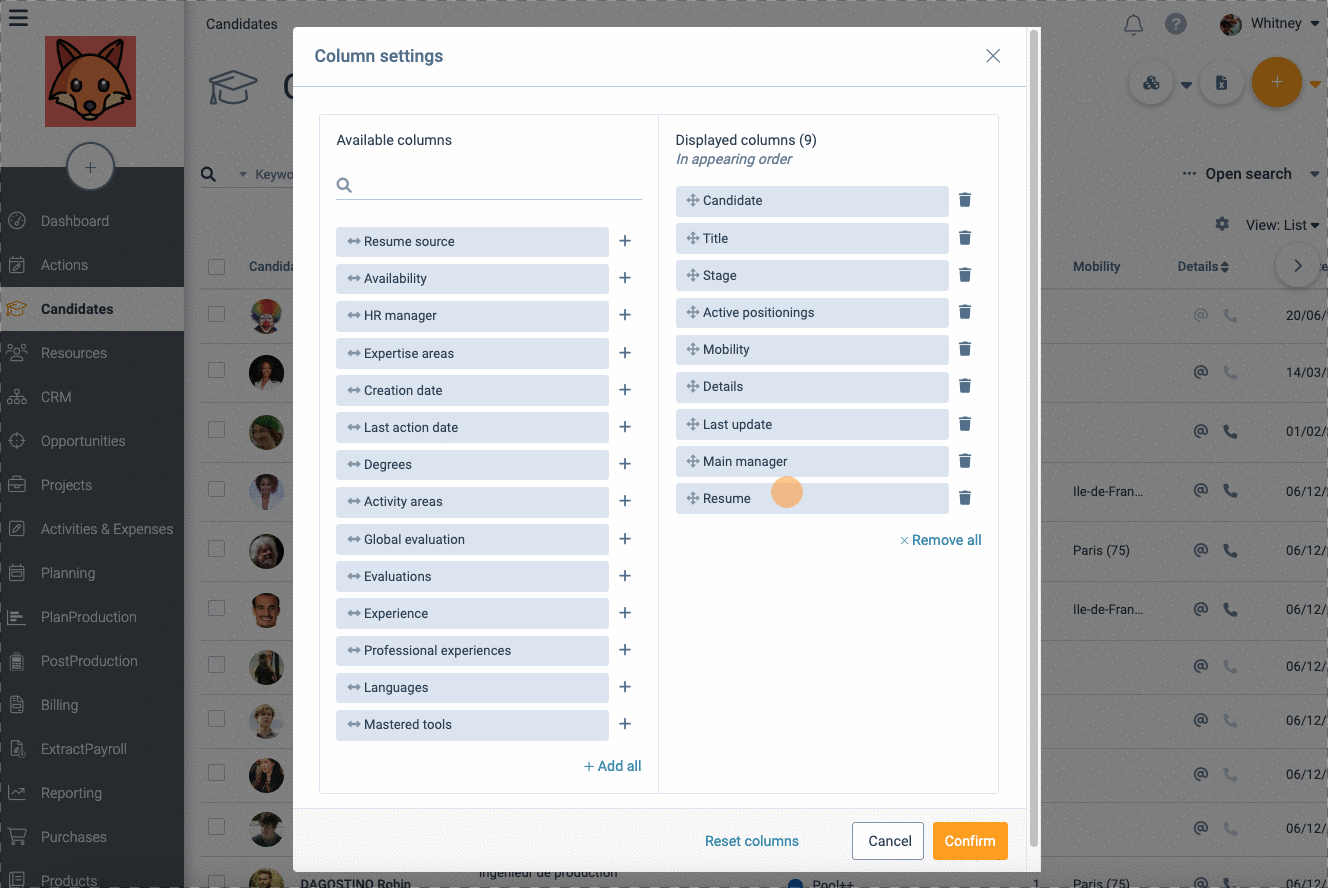Click the Confirm button
The width and height of the screenshot is (1328, 888).
(x=970, y=841)
